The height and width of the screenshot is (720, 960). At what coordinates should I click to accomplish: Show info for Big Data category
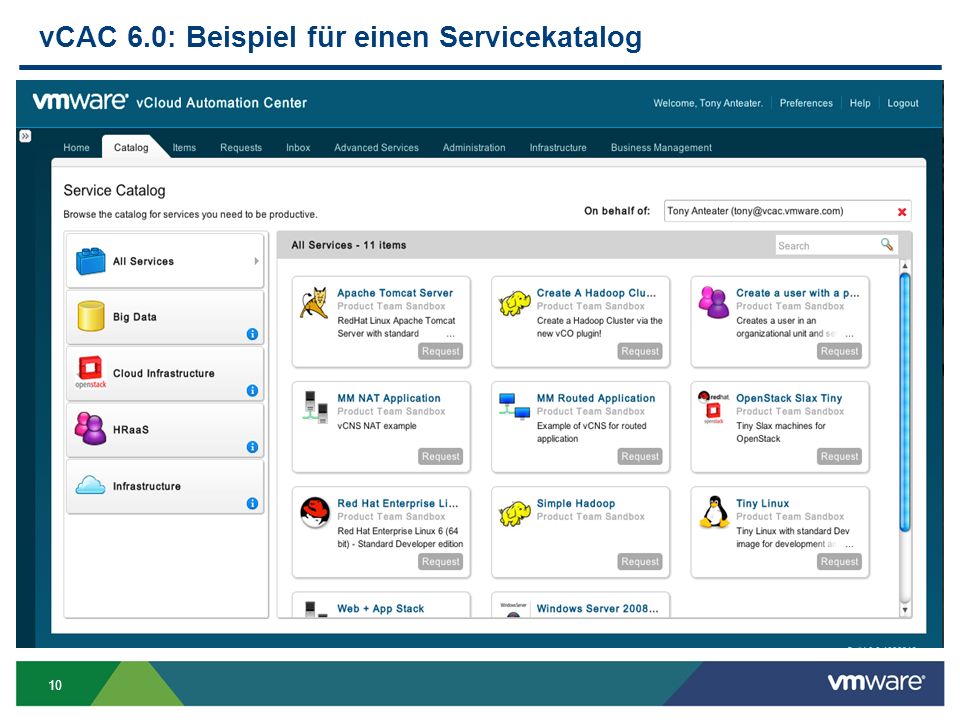(252, 334)
